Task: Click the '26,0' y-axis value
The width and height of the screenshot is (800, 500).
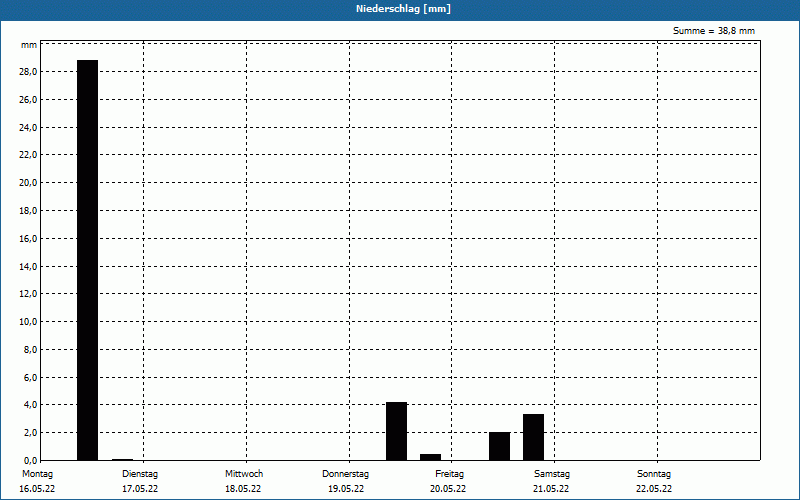Action: tap(28, 100)
